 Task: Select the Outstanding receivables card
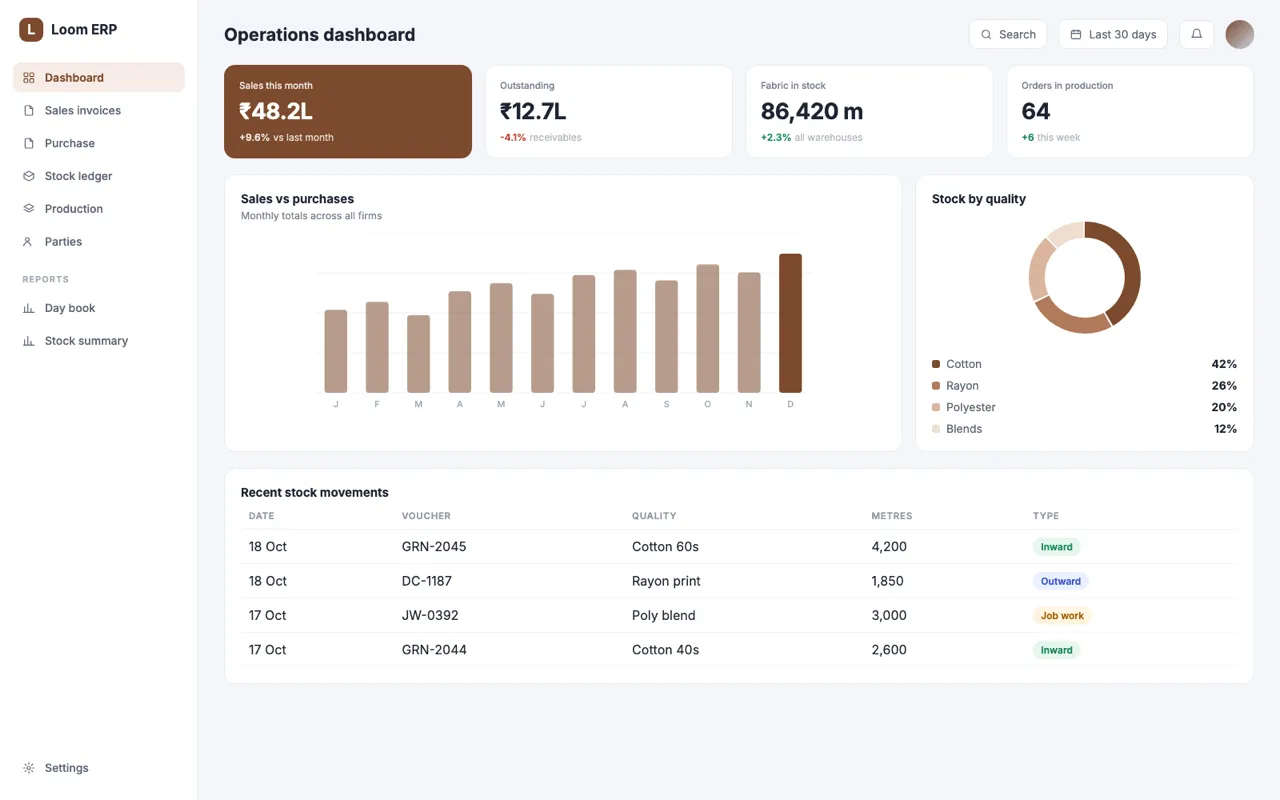[x=609, y=112]
